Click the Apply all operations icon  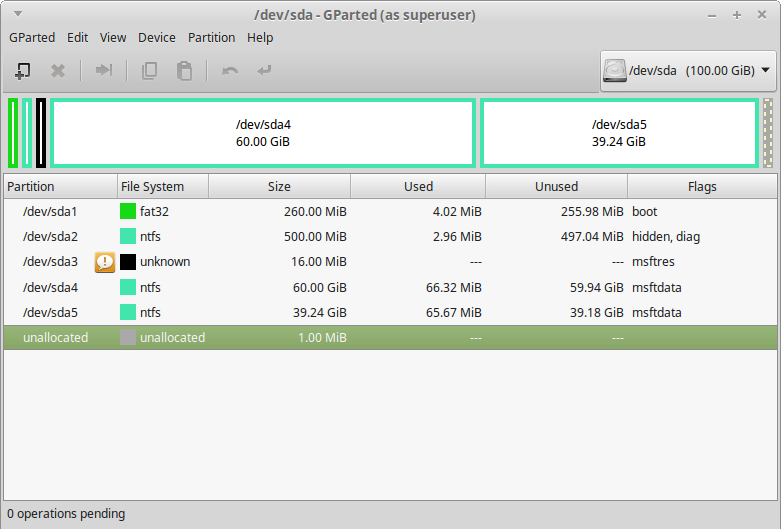point(264,70)
